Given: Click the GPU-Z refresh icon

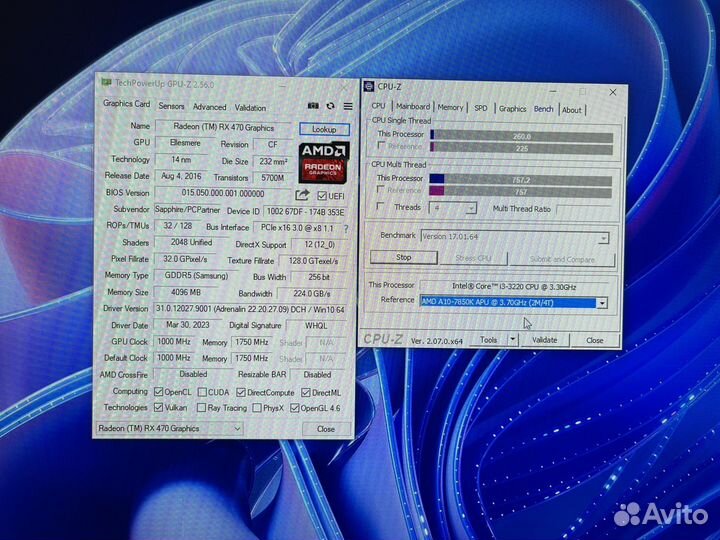Looking at the screenshot, I should tap(330, 106).
